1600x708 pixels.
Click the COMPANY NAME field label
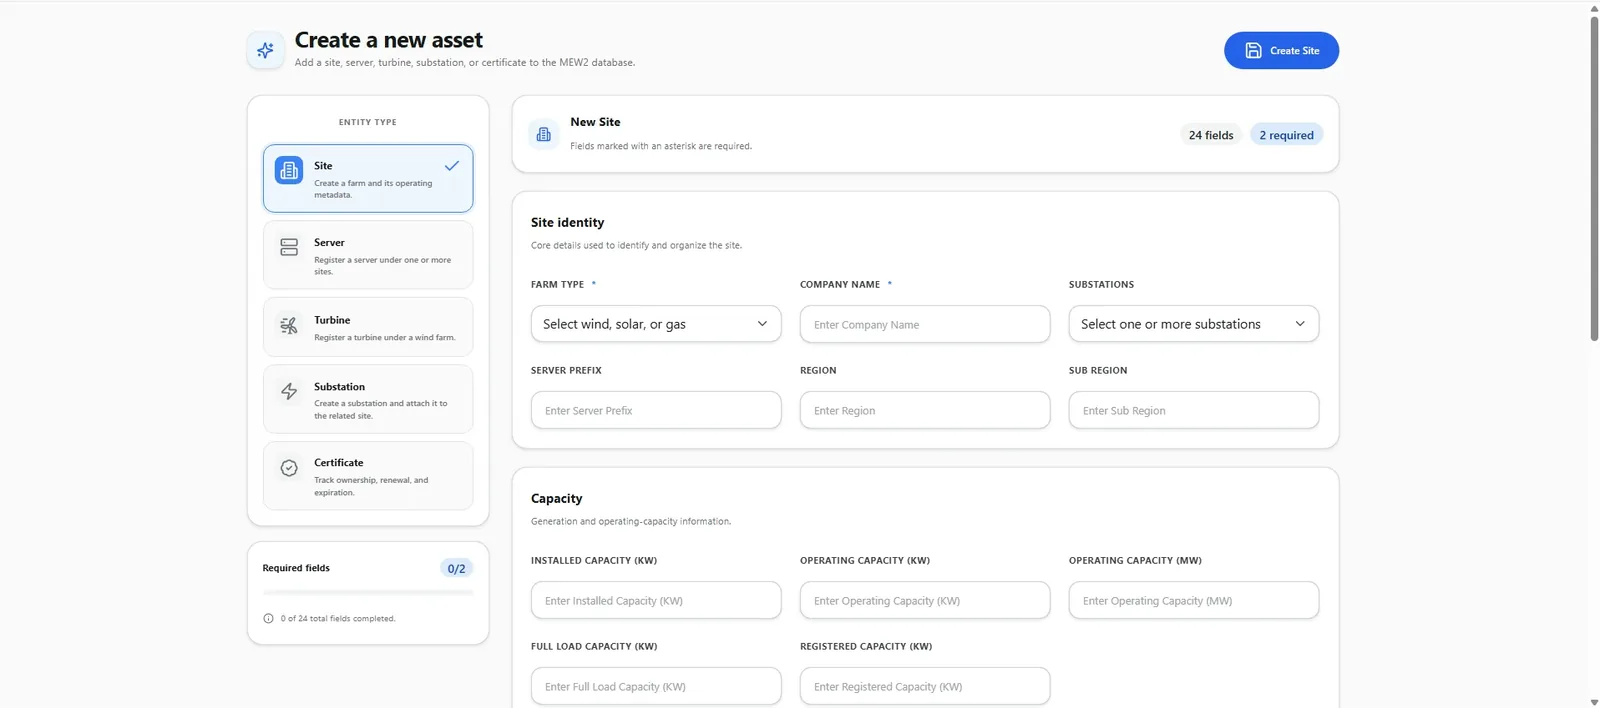(x=840, y=284)
